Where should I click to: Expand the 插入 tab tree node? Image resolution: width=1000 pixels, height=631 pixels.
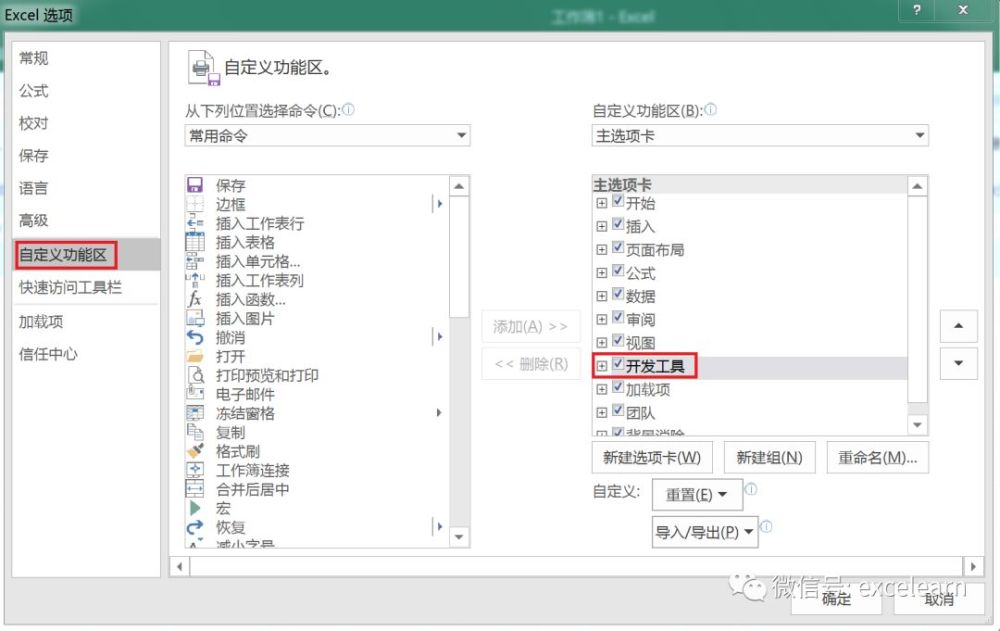pyautogui.click(x=601, y=226)
